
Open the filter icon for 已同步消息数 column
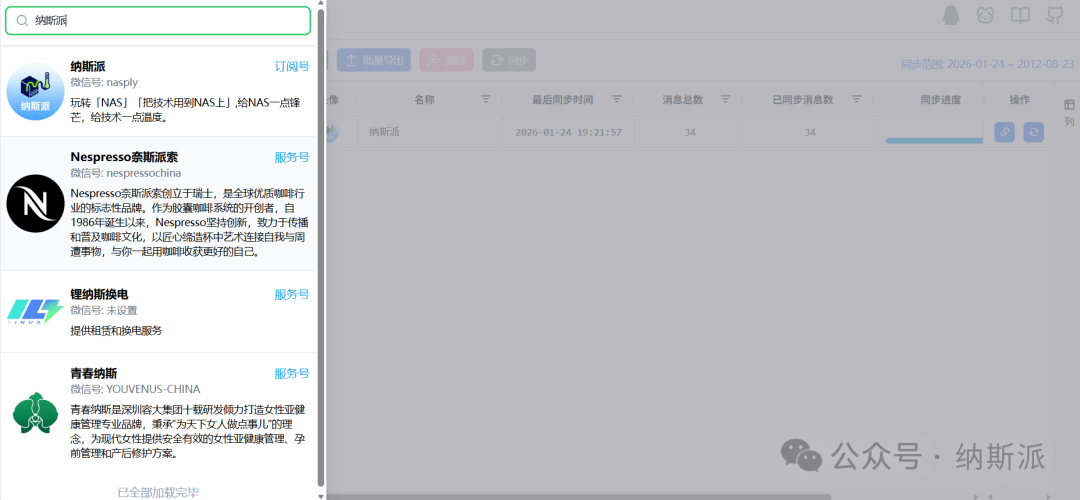pos(856,99)
